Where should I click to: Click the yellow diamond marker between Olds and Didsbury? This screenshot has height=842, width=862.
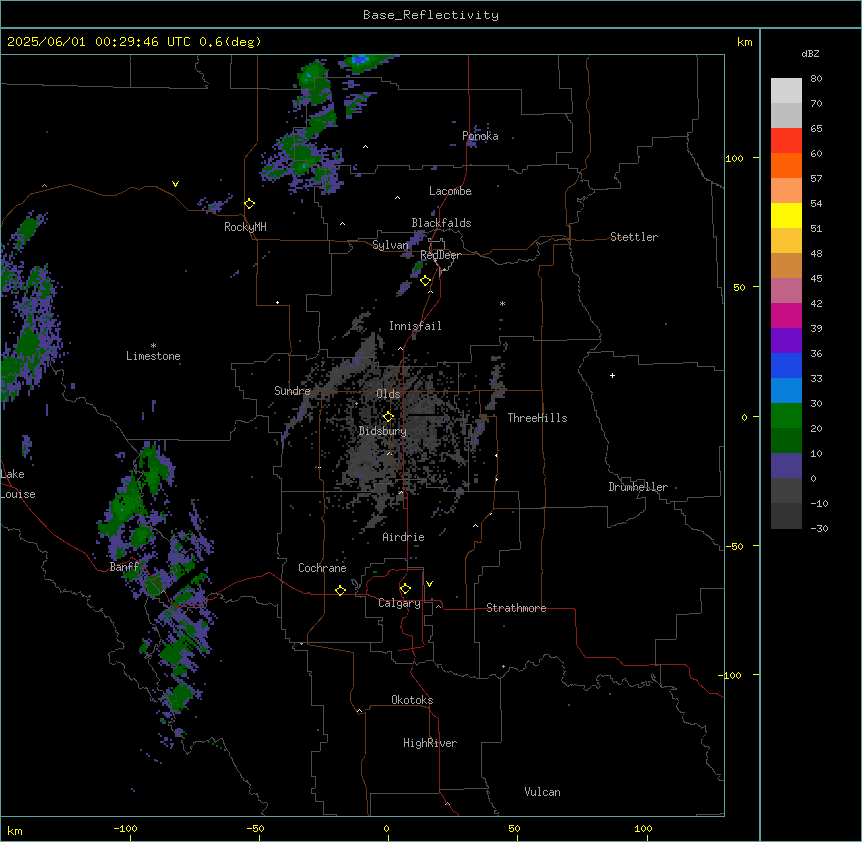(x=389, y=417)
